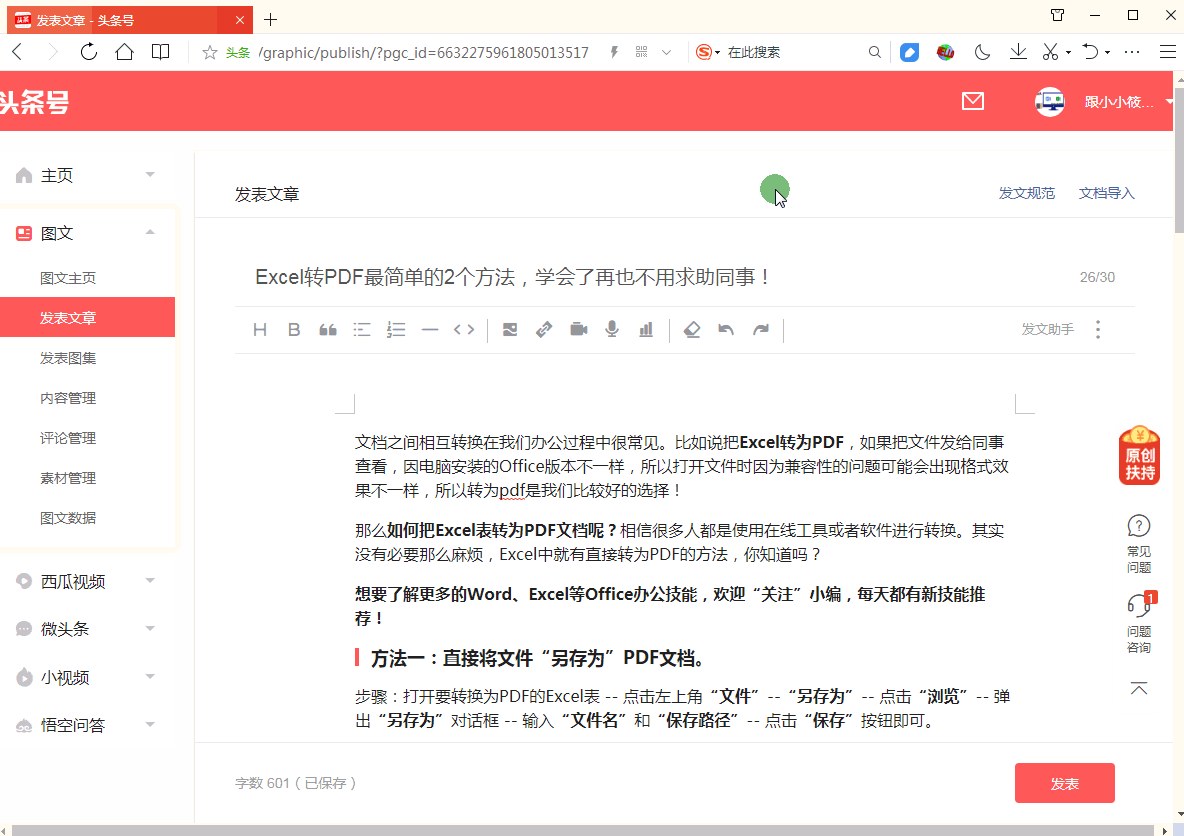Select 发表图集 in the sidebar
This screenshot has height=836, width=1184.
coord(68,358)
